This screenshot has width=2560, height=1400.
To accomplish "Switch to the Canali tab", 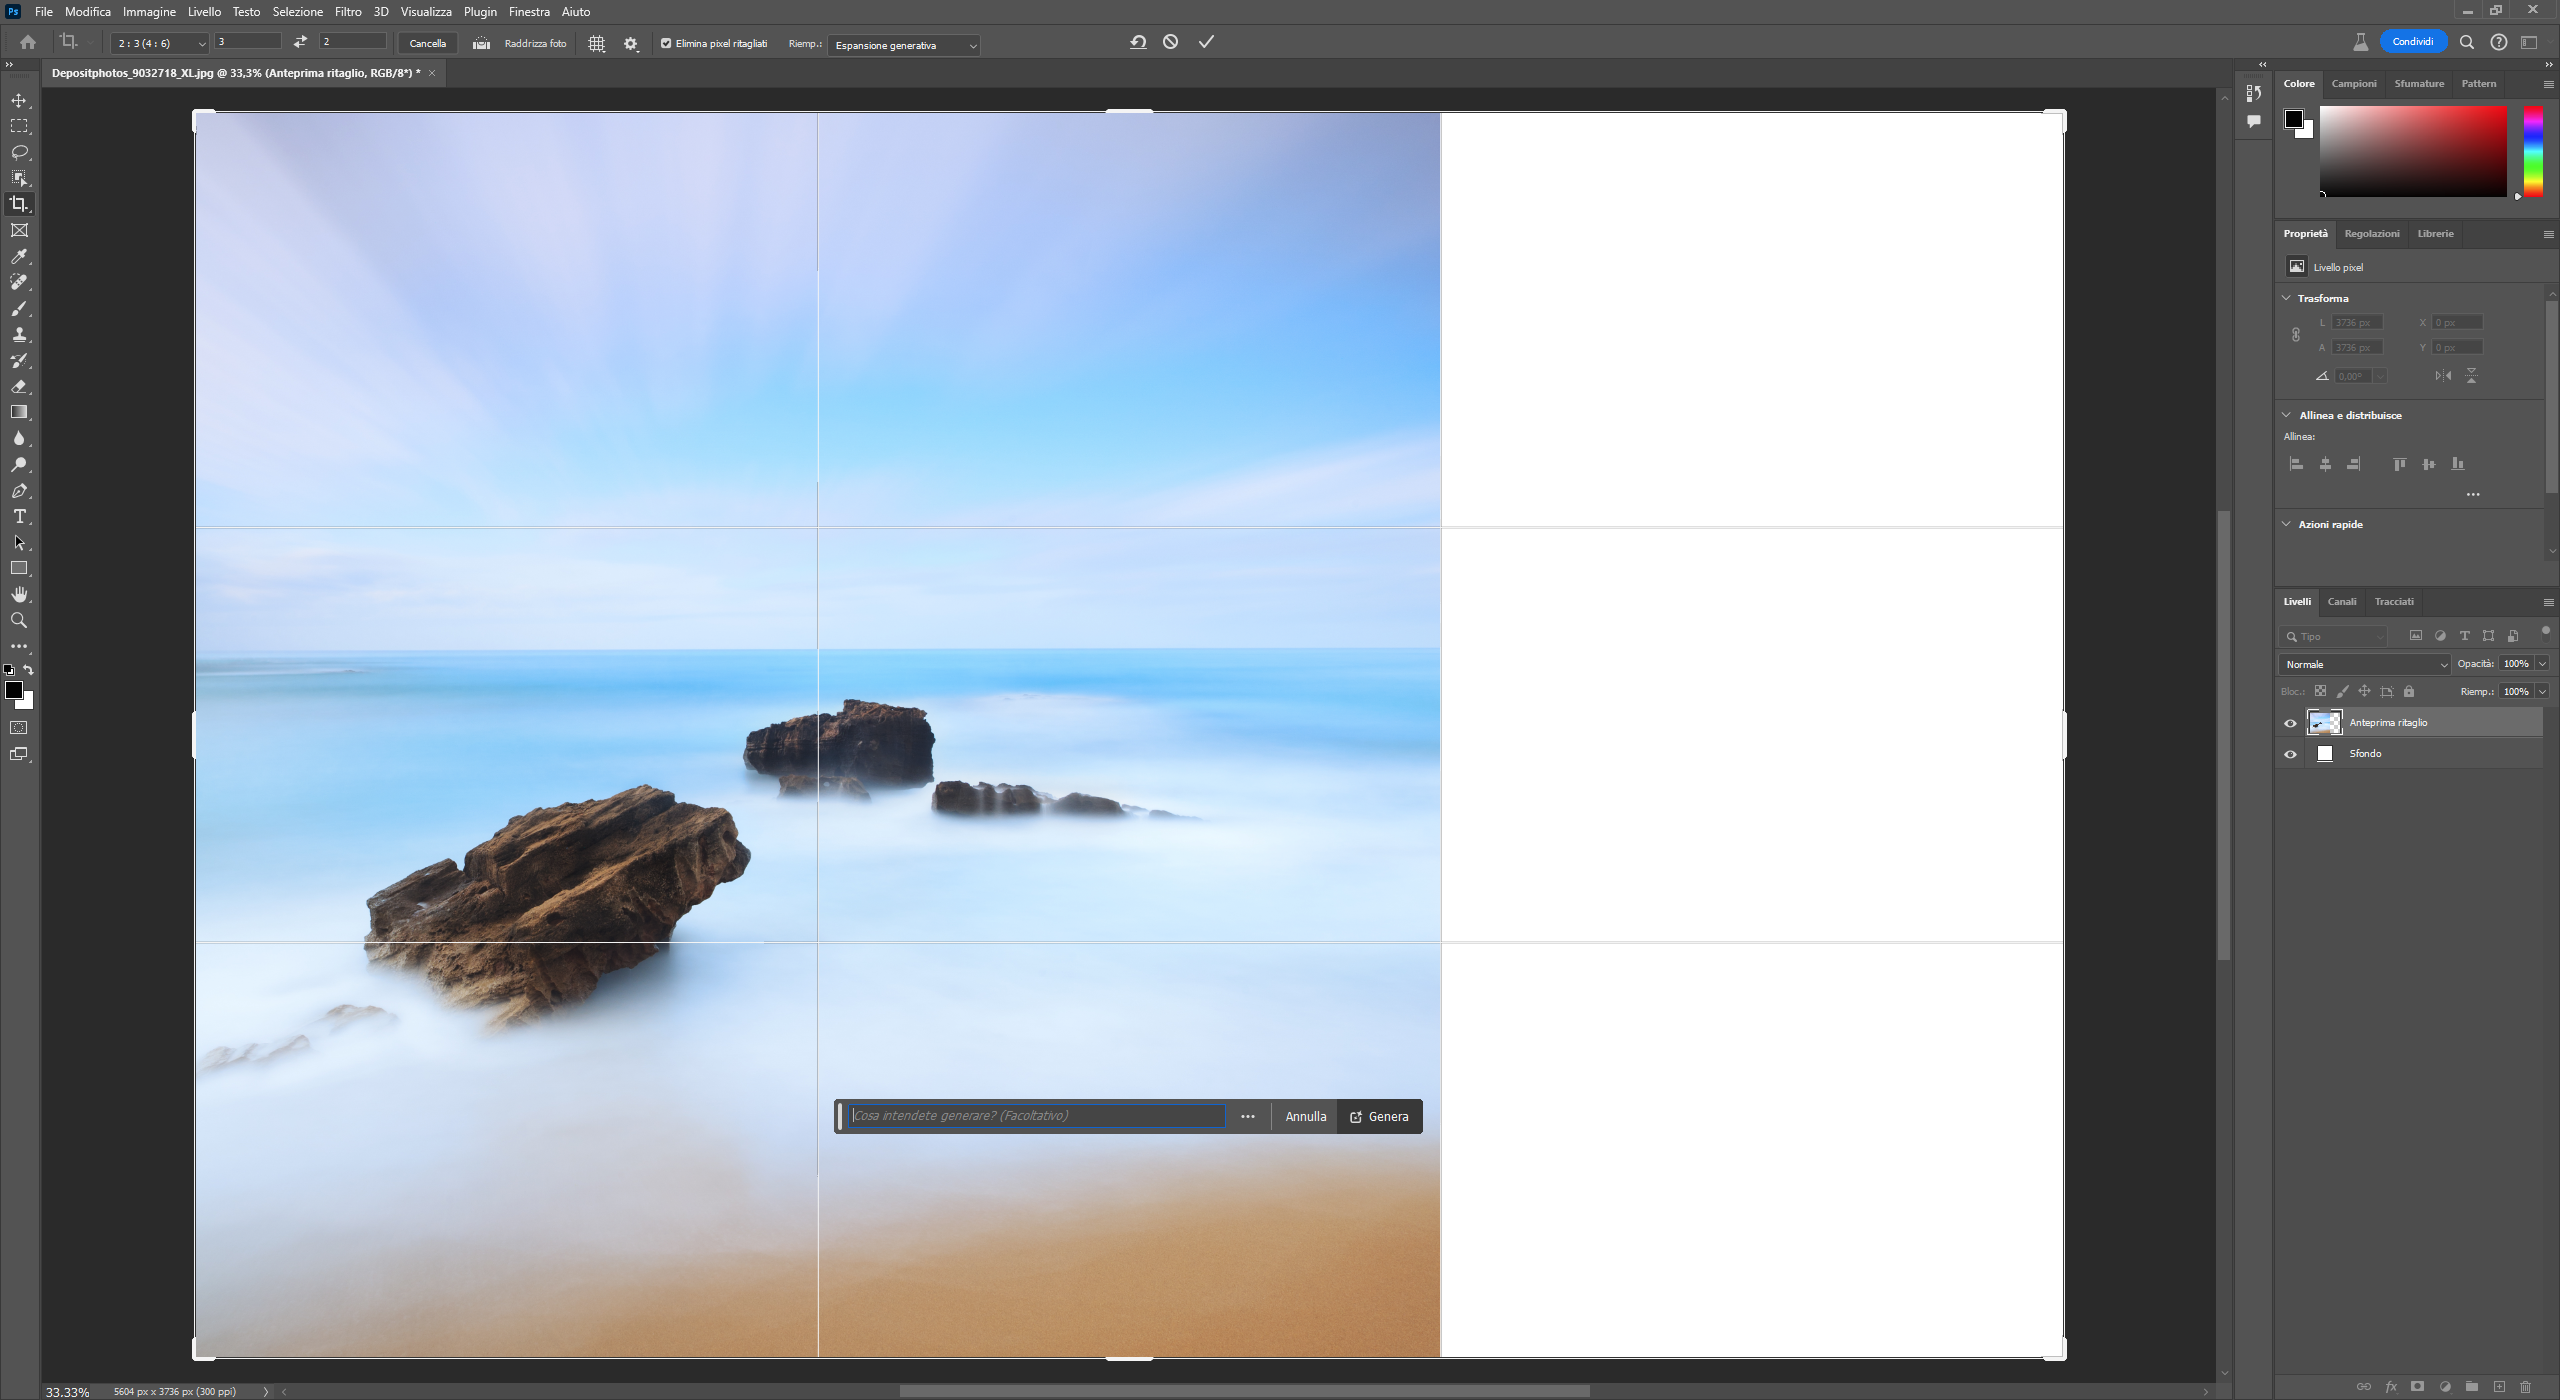I will pos(2341,602).
